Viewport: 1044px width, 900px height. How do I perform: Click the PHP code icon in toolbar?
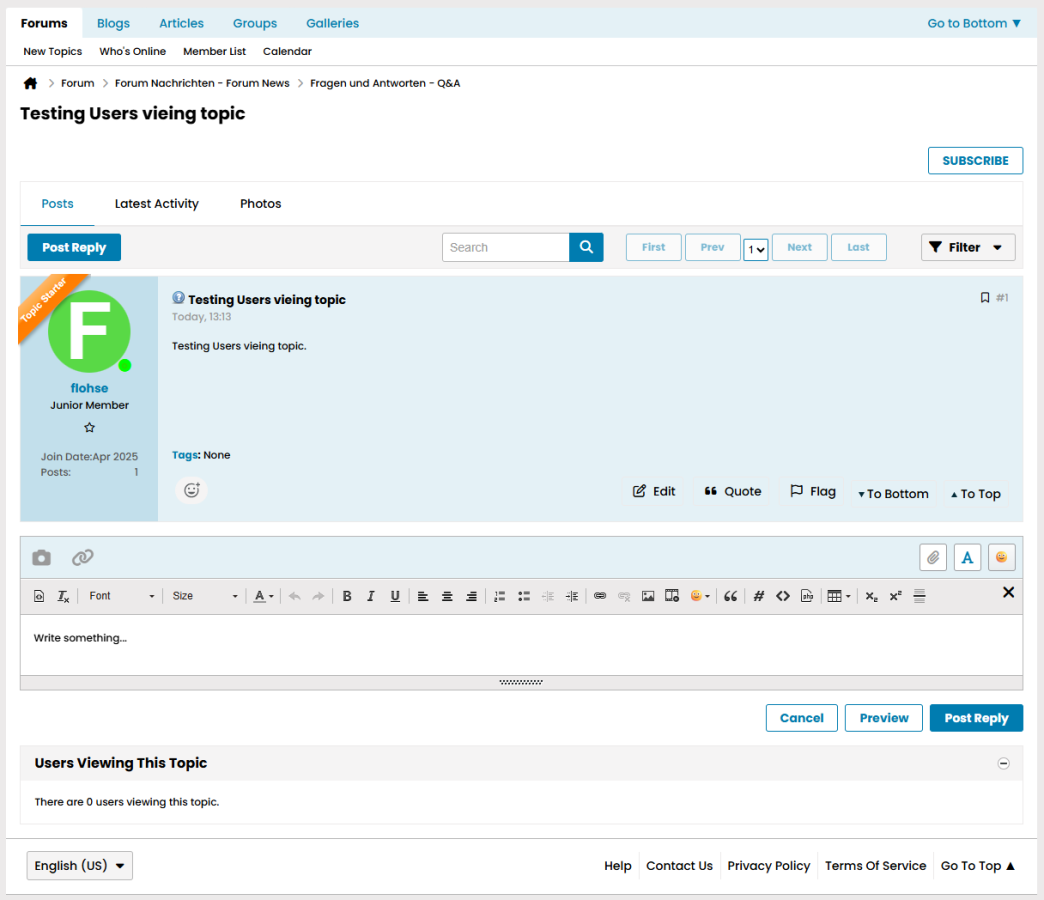[807, 596]
